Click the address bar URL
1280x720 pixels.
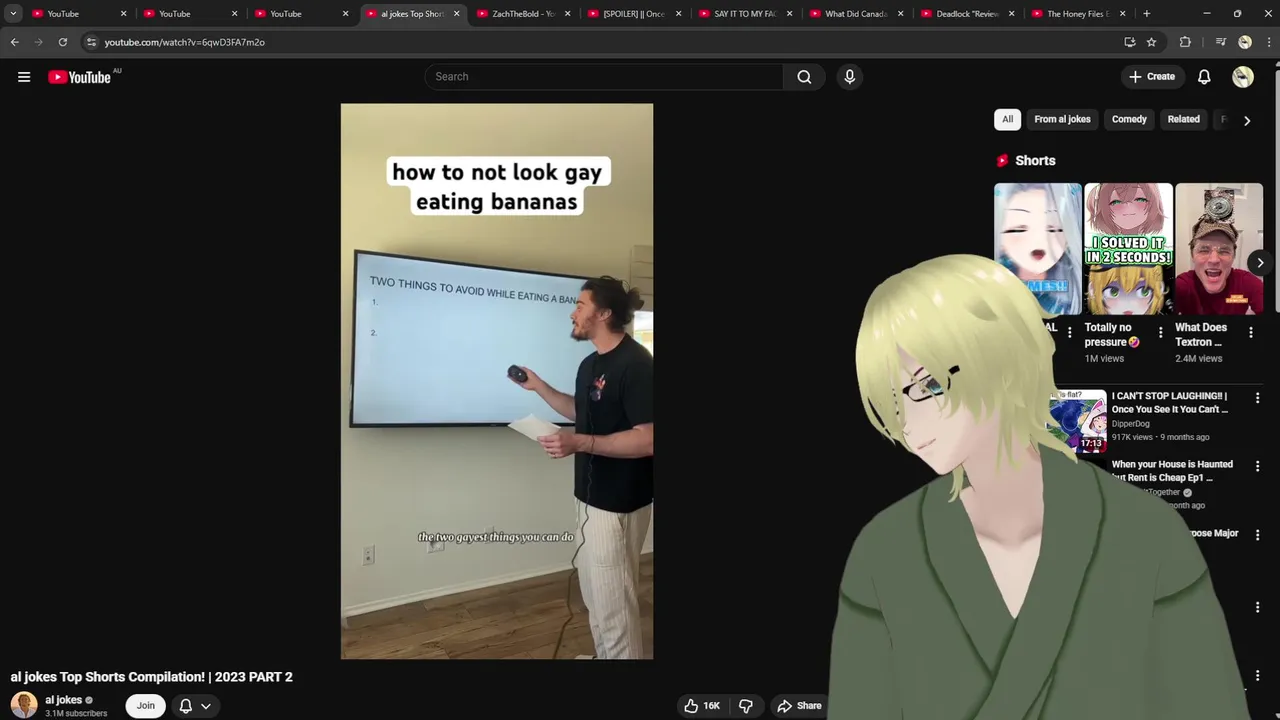coord(185,42)
